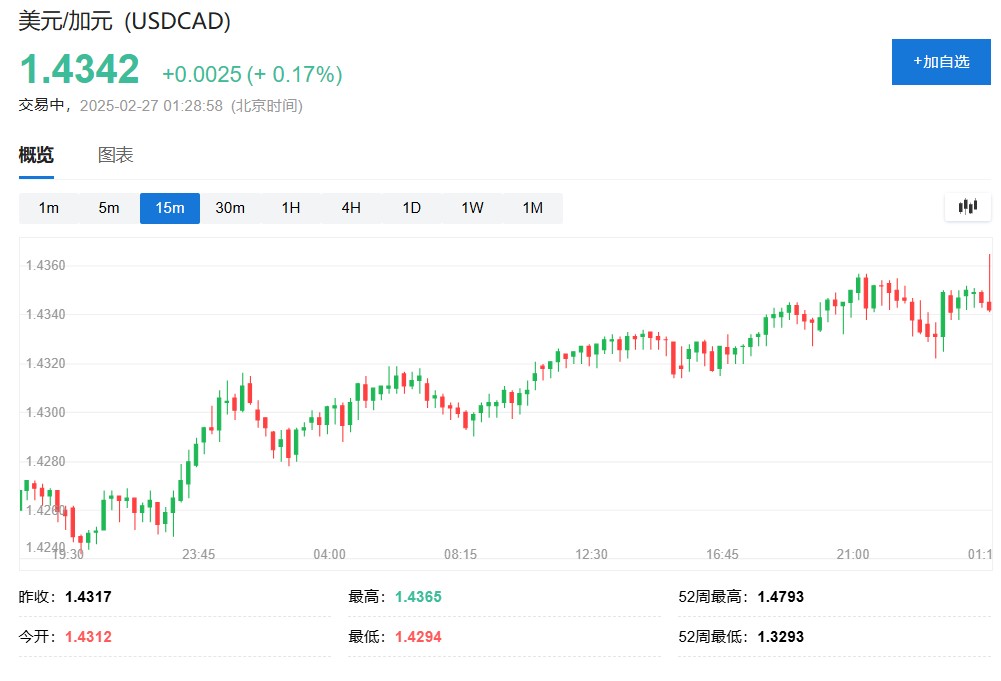Open the candlestick chart type icon
1001x681 pixels.
[x=967, y=207]
